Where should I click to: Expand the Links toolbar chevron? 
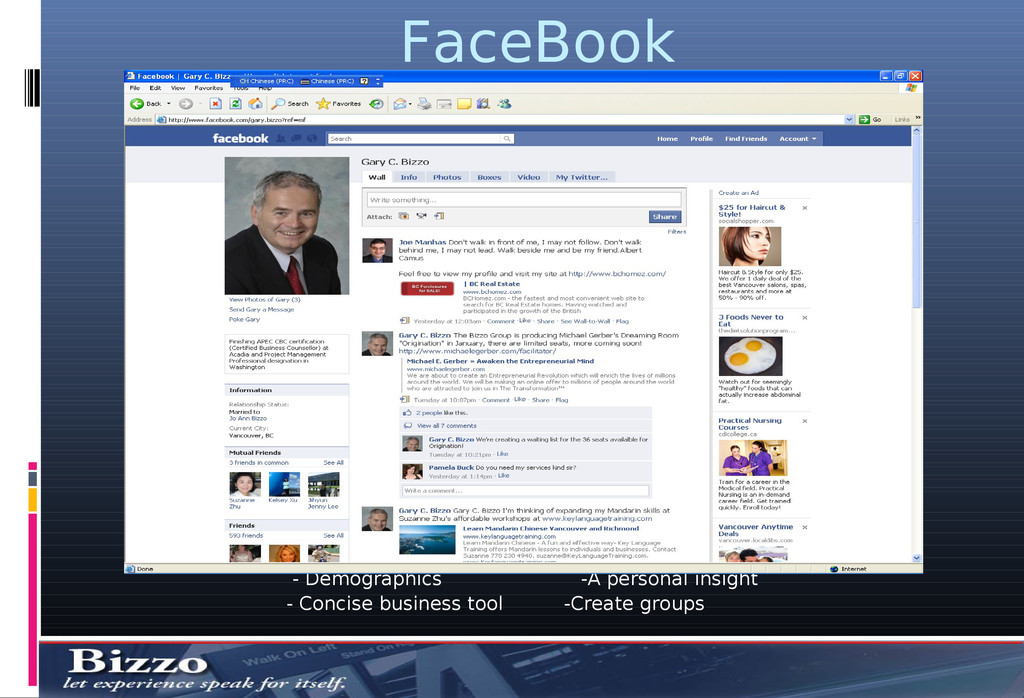point(918,118)
